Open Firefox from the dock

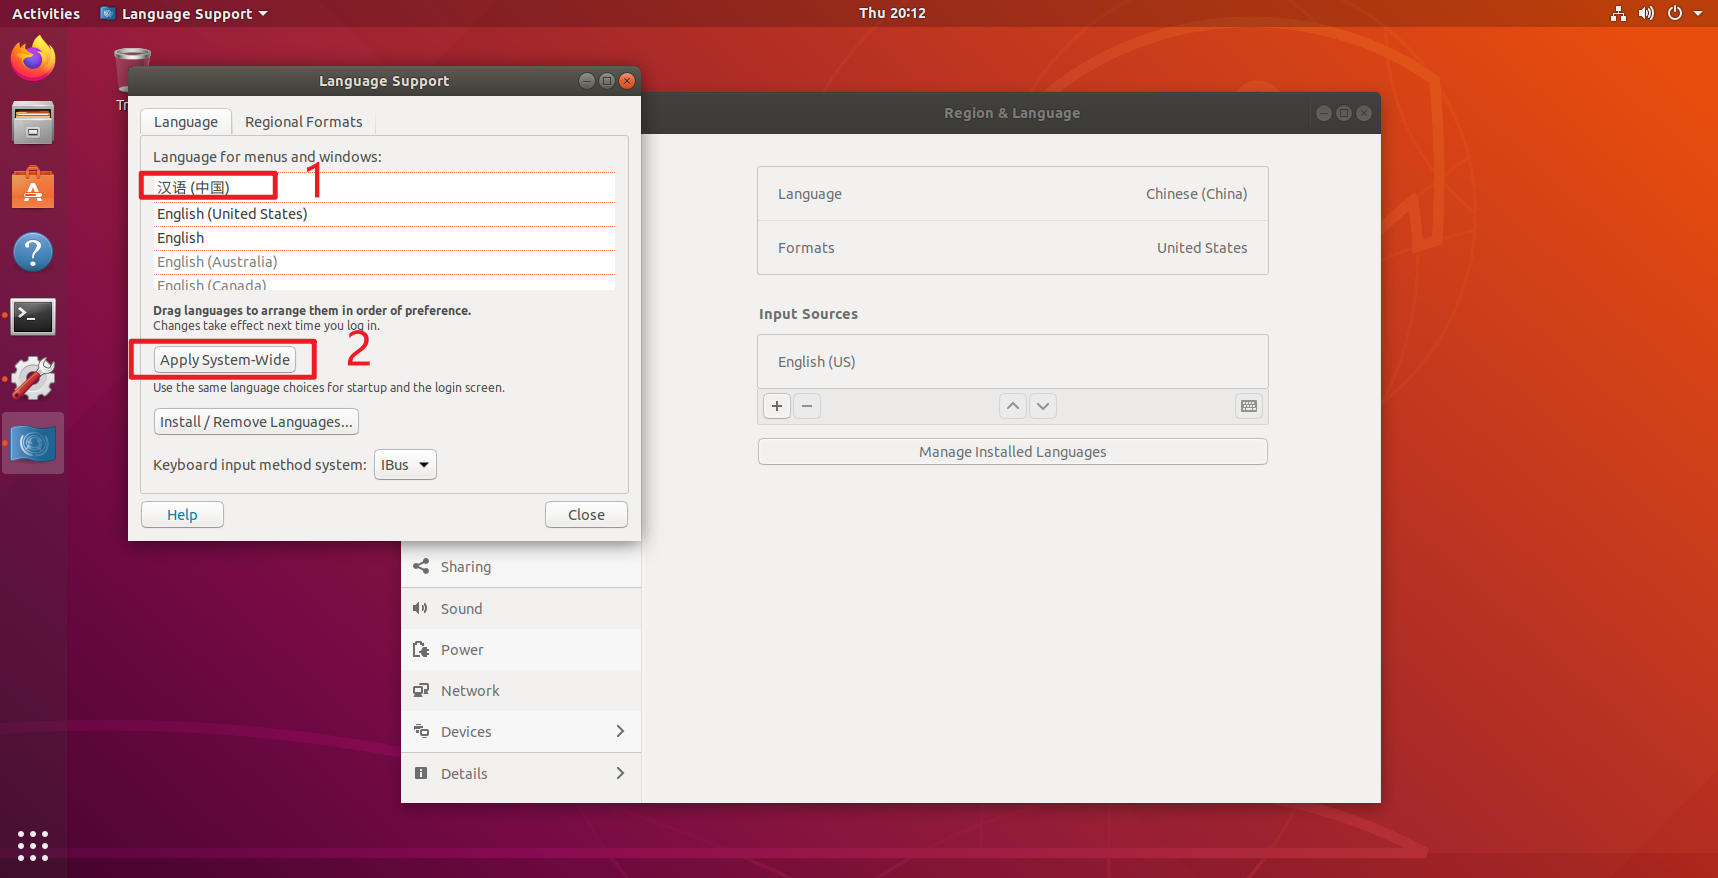(33, 59)
